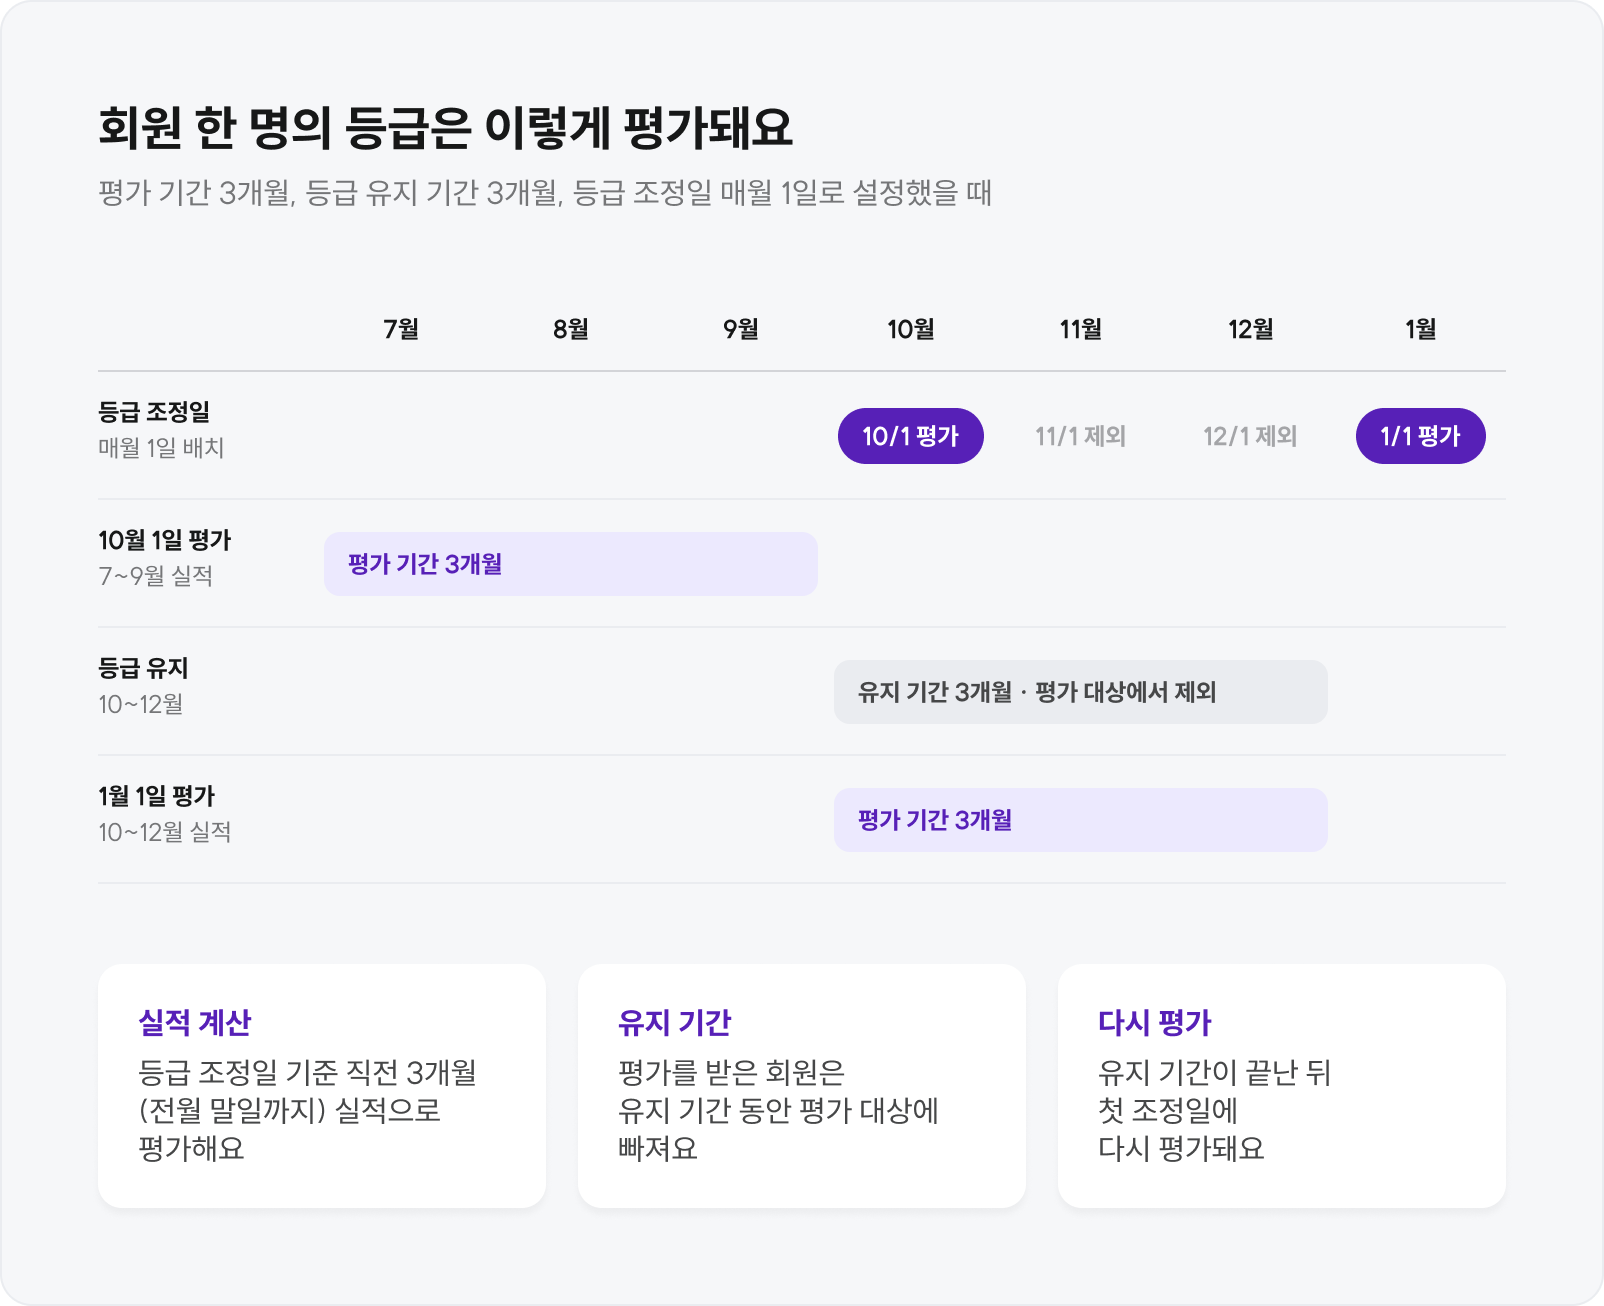
Task: Click the 1월 column header
Action: (1421, 329)
